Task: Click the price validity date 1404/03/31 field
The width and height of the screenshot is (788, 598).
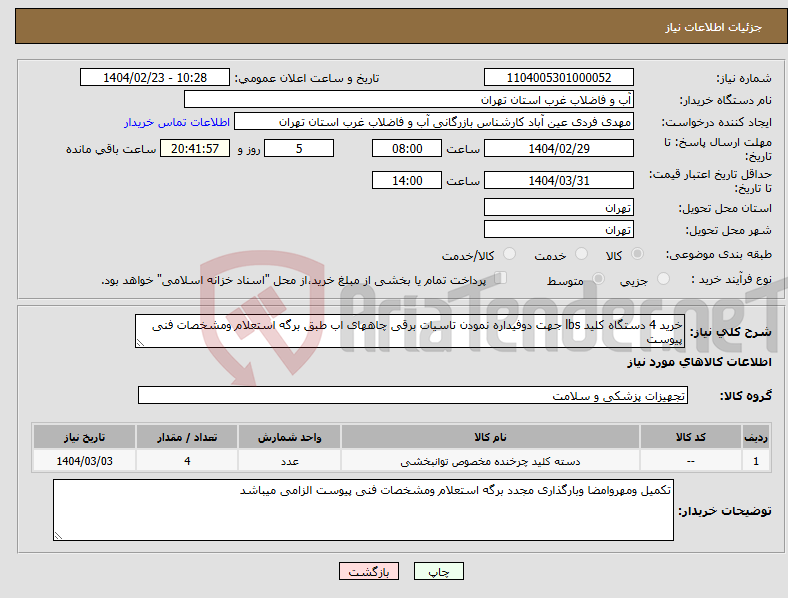Action: coord(559,180)
